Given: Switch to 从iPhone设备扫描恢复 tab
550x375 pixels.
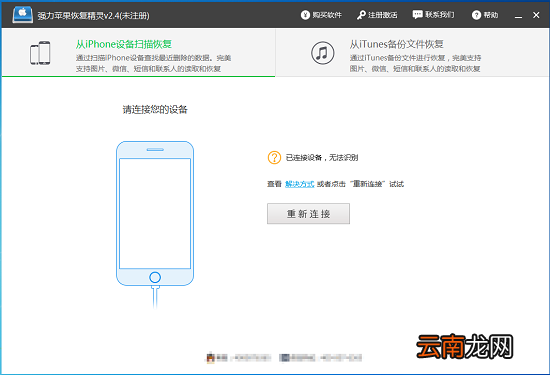Looking at the screenshot, I should [x=139, y=53].
